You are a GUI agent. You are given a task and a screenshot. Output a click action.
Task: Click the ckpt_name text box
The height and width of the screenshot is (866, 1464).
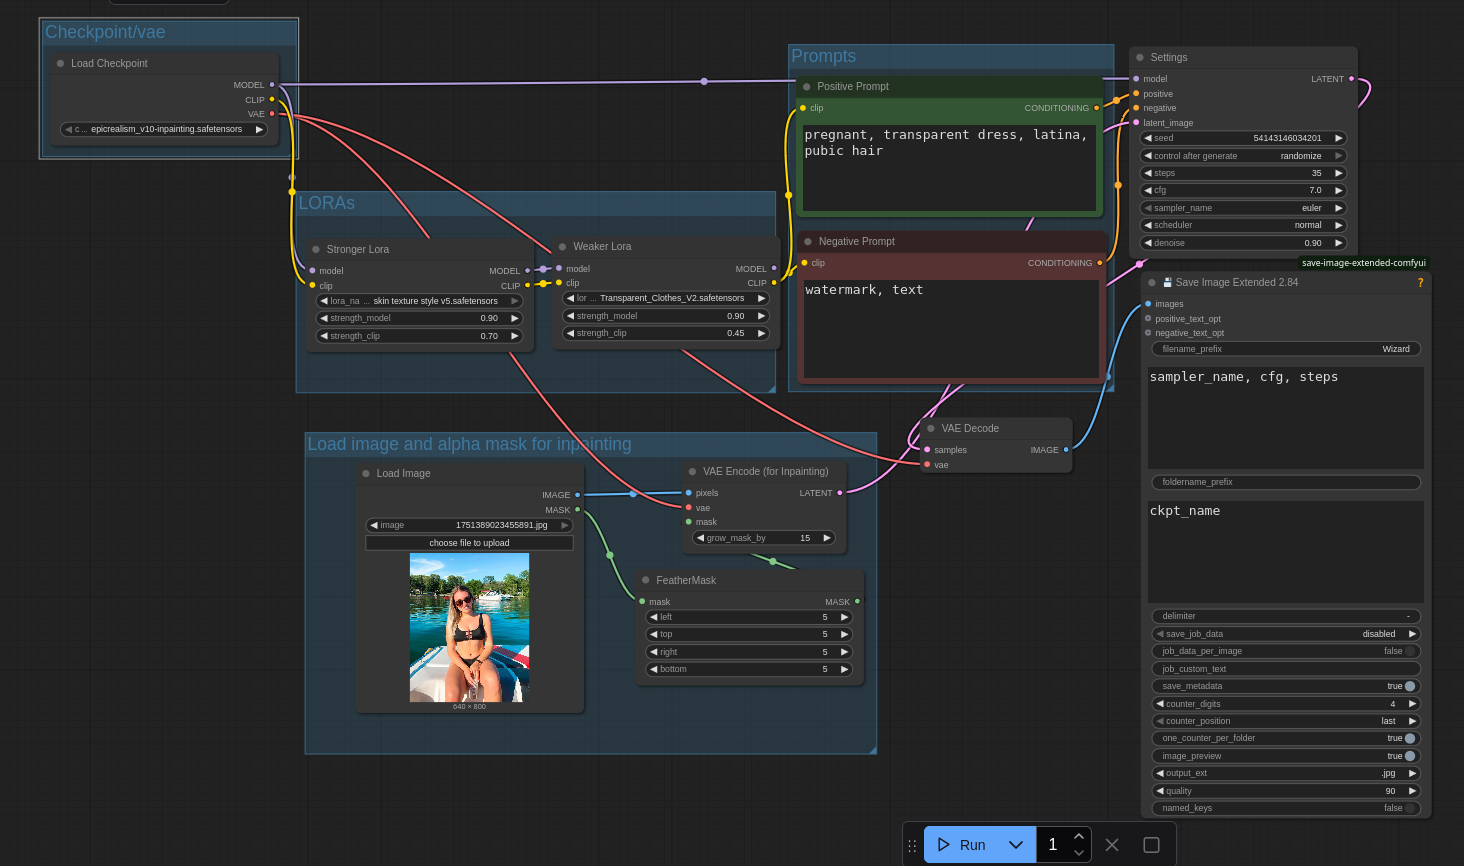click(x=1286, y=551)
